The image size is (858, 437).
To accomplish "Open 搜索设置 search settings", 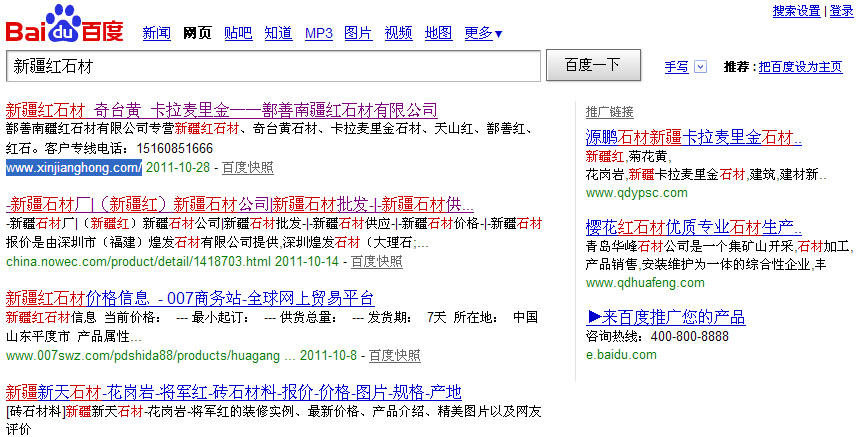I will click(x=796, y=11).
